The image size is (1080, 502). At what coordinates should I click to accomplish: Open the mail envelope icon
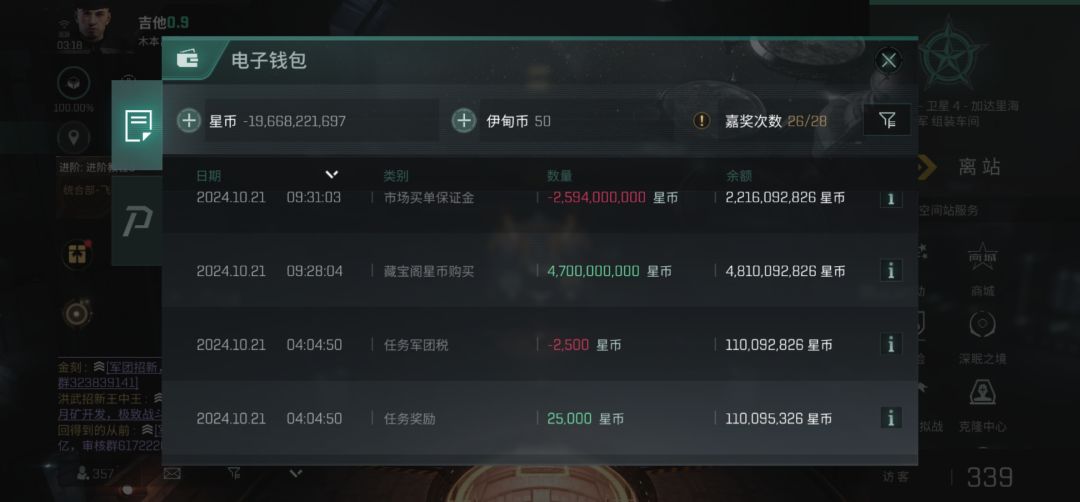coord(172,473)
